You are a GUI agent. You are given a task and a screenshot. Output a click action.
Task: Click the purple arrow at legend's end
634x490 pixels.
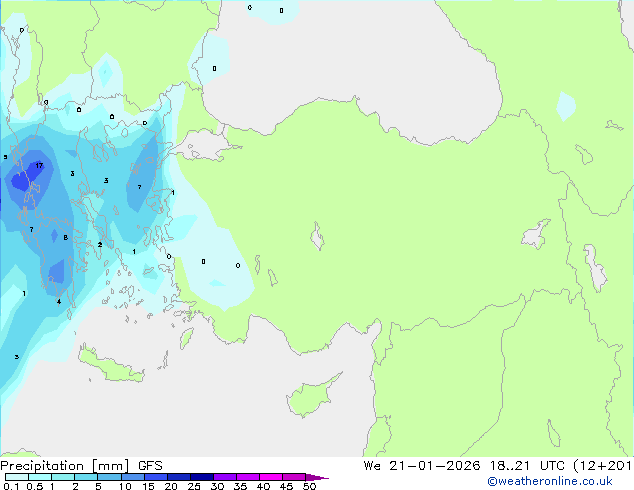[317, 477]
